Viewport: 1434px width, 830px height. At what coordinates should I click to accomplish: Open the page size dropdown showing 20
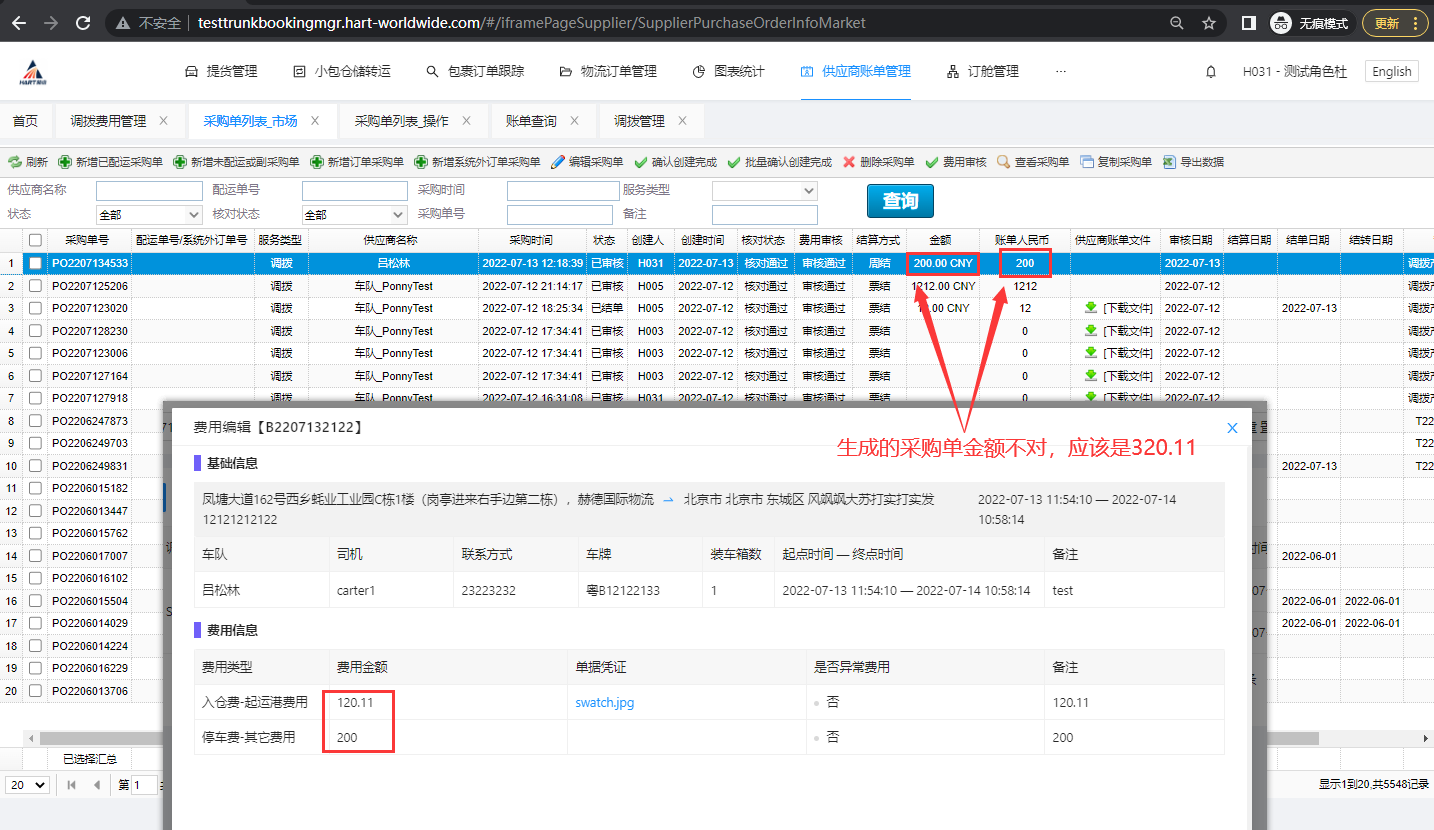point(28,785)
